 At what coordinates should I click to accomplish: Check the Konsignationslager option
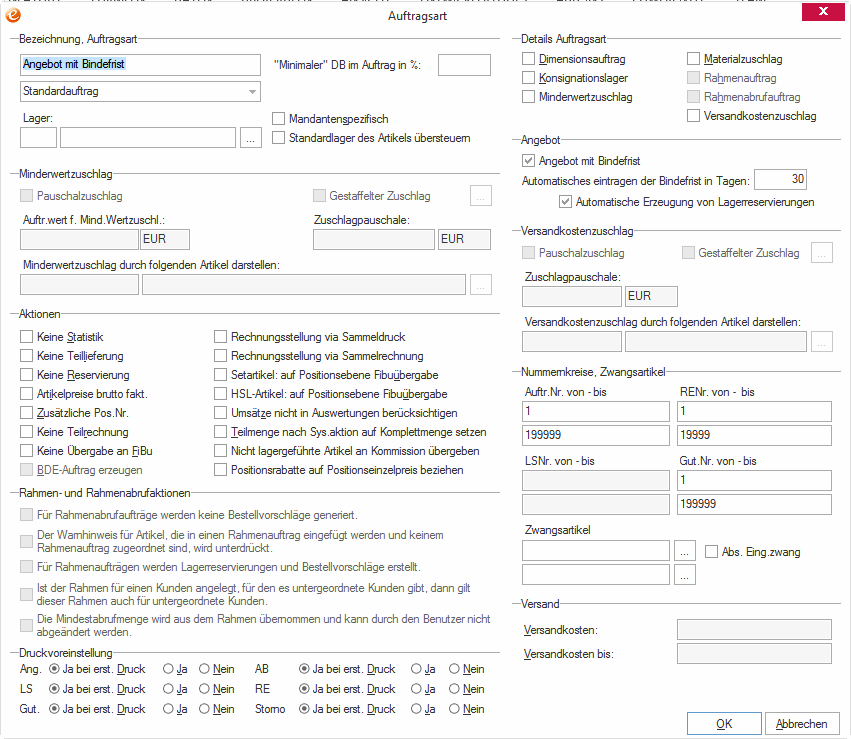528,78
